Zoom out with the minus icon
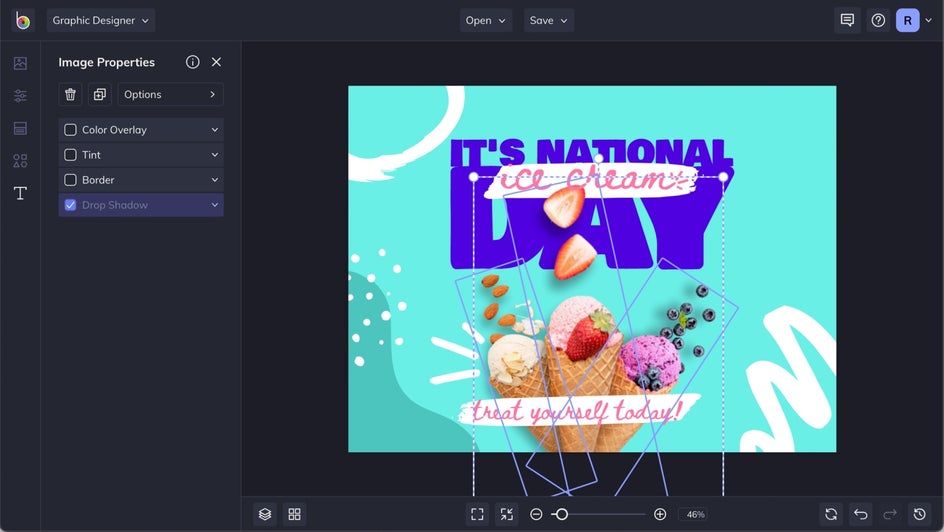 coord(536,514)
